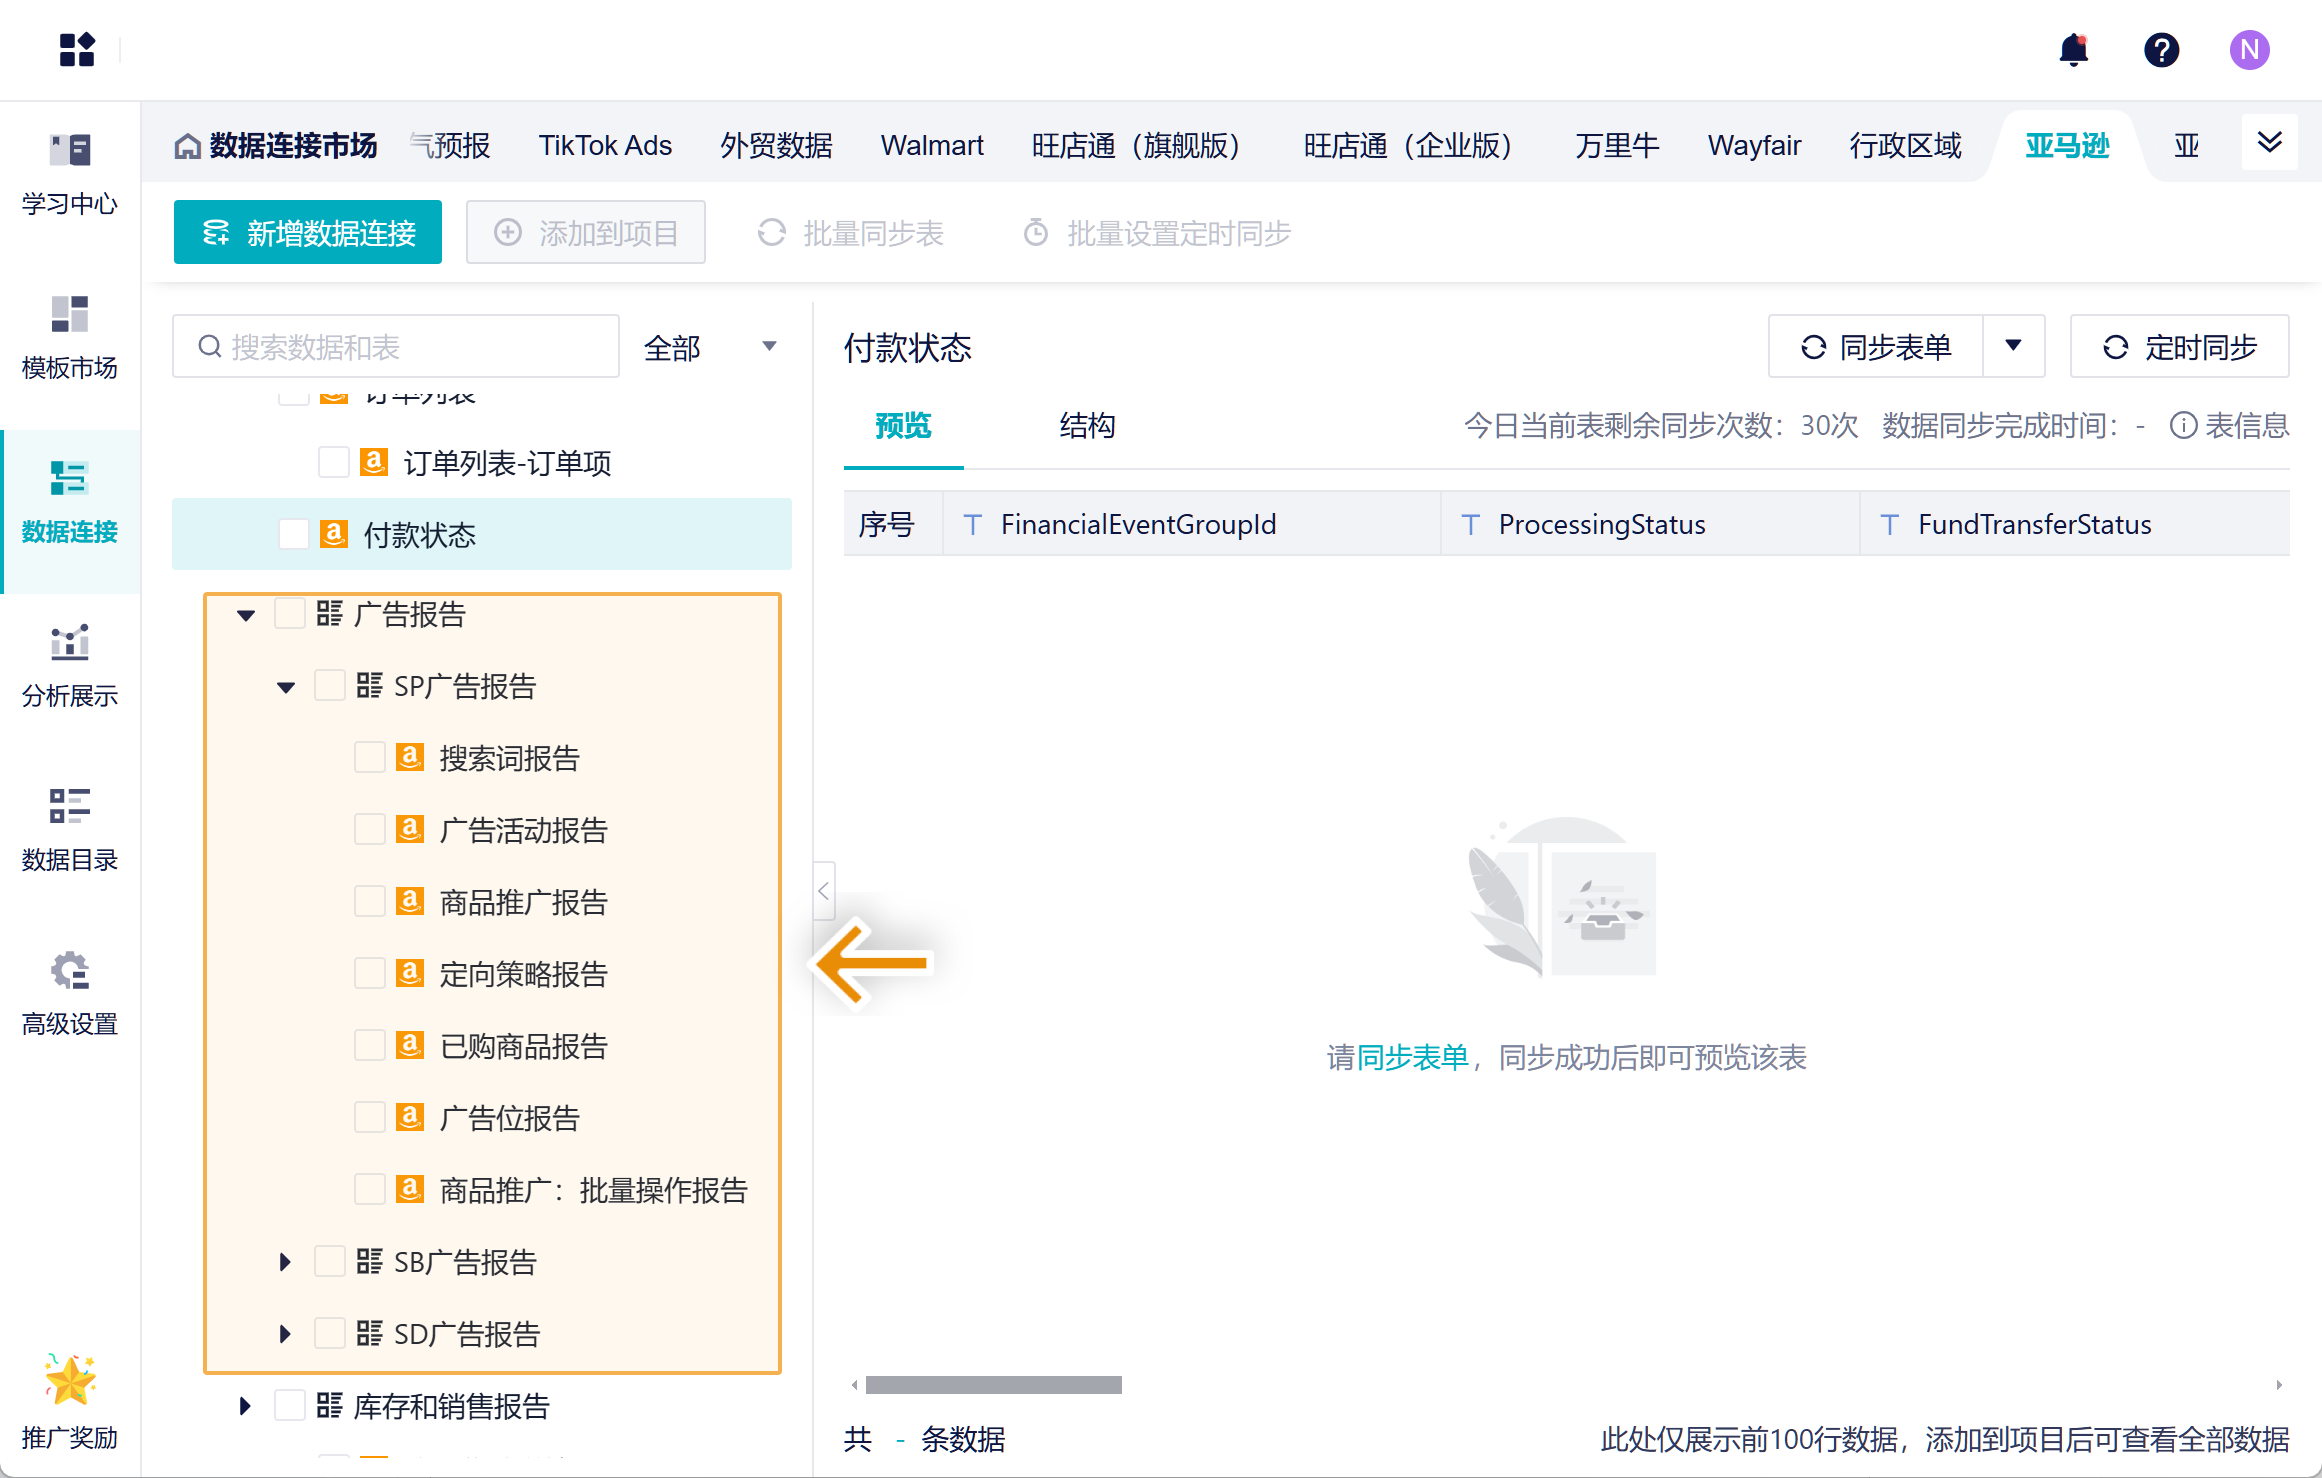Open 同步表单 dropdown arrow
2322x1478 pixels.
pos(2014,346)
